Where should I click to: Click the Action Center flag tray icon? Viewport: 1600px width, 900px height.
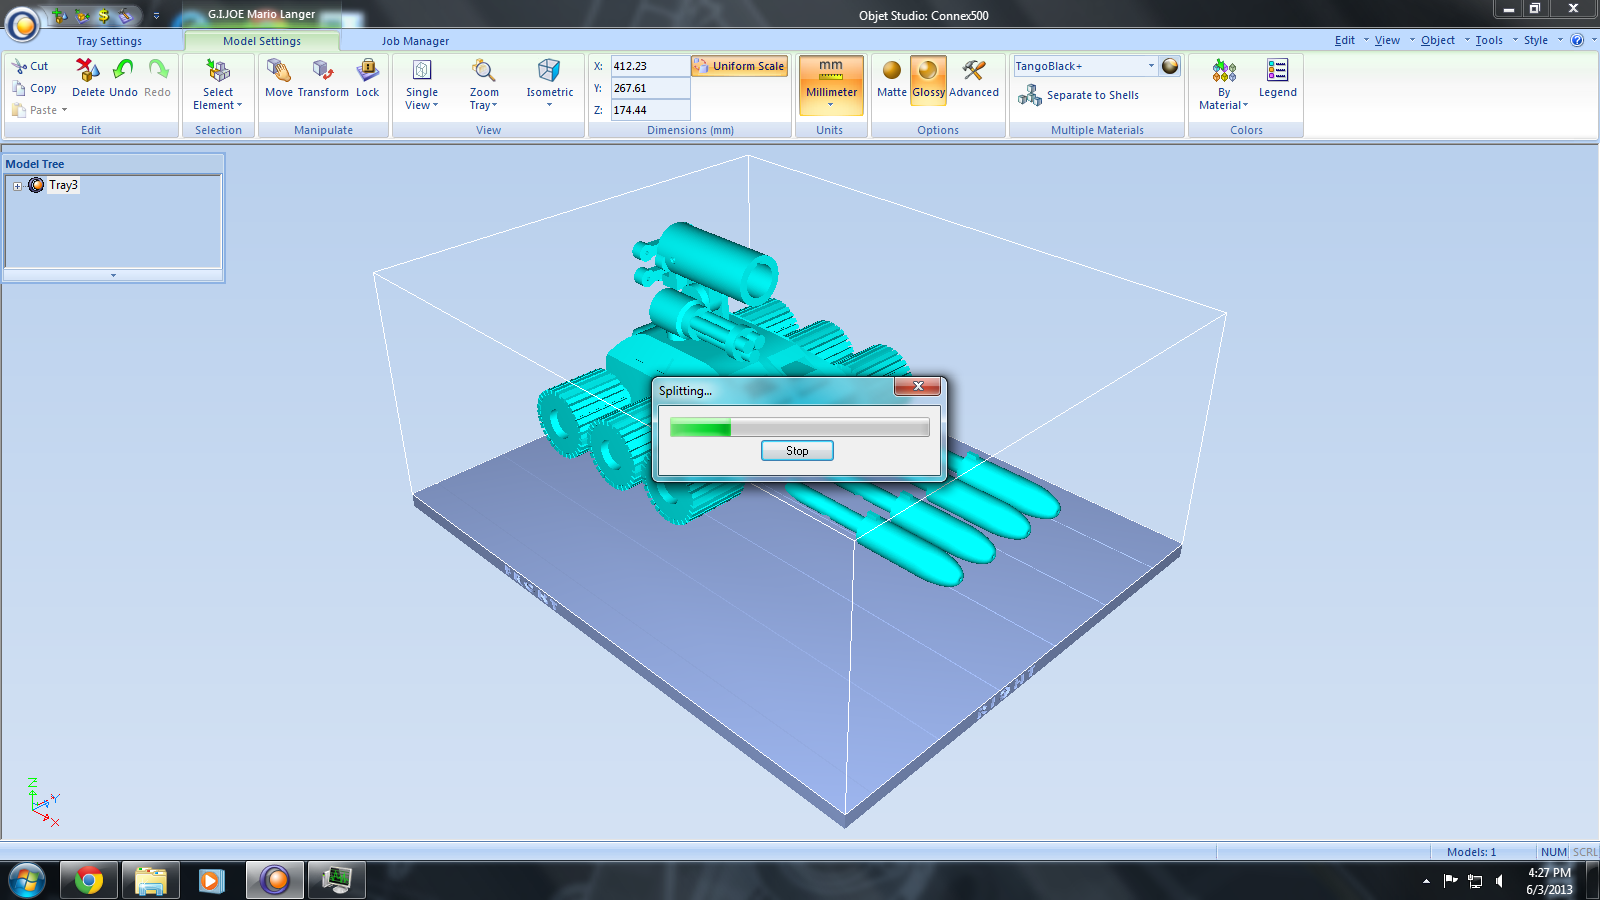click(1451, 881)
